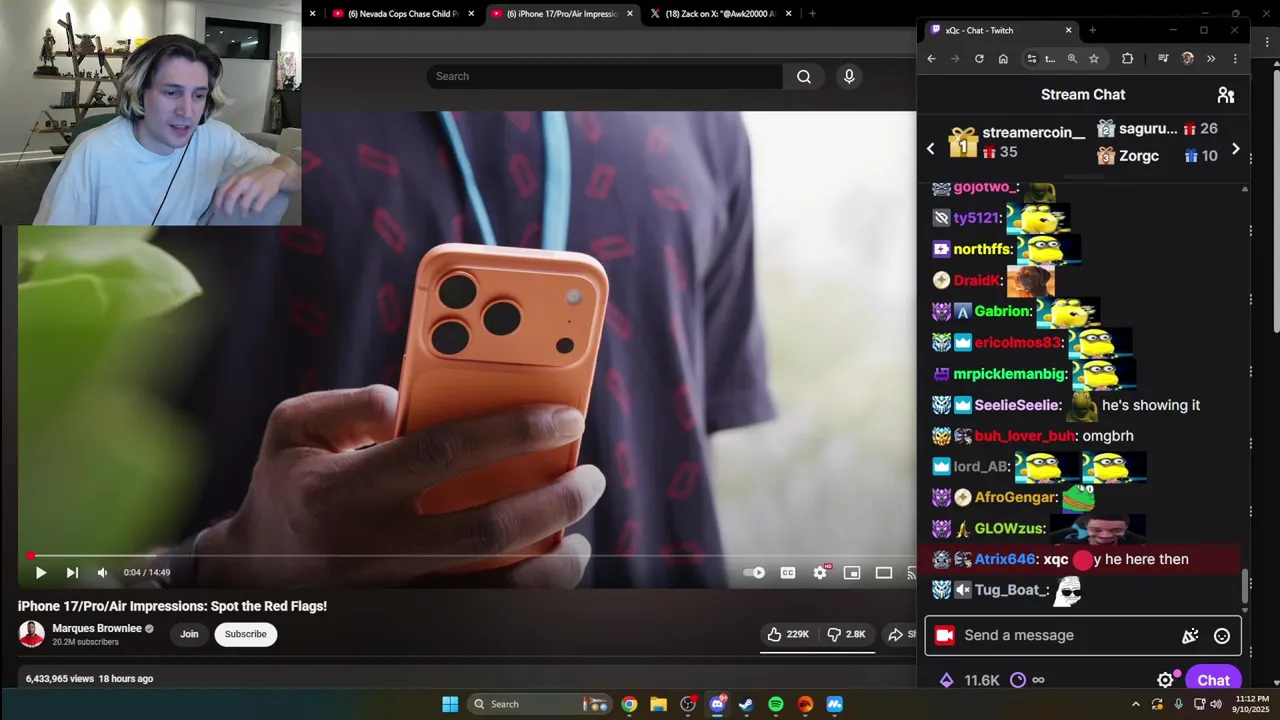The height and width of the screenshot is (720, 1280).
Task: Open the chat community users list icon
Action: [1226, 95]
